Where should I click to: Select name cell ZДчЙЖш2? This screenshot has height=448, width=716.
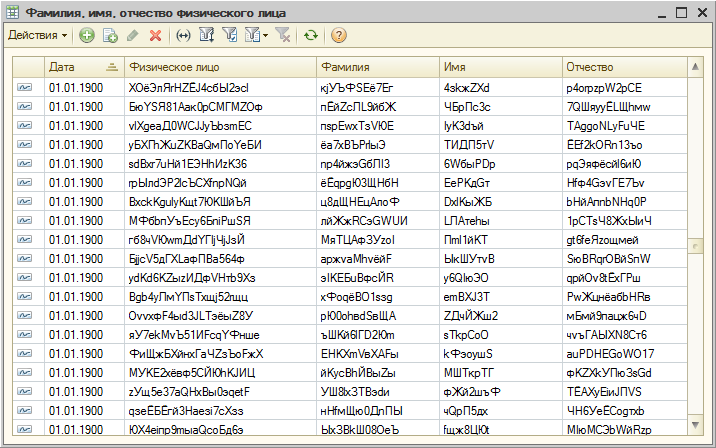pyautogui.click(x=500, y=316)
